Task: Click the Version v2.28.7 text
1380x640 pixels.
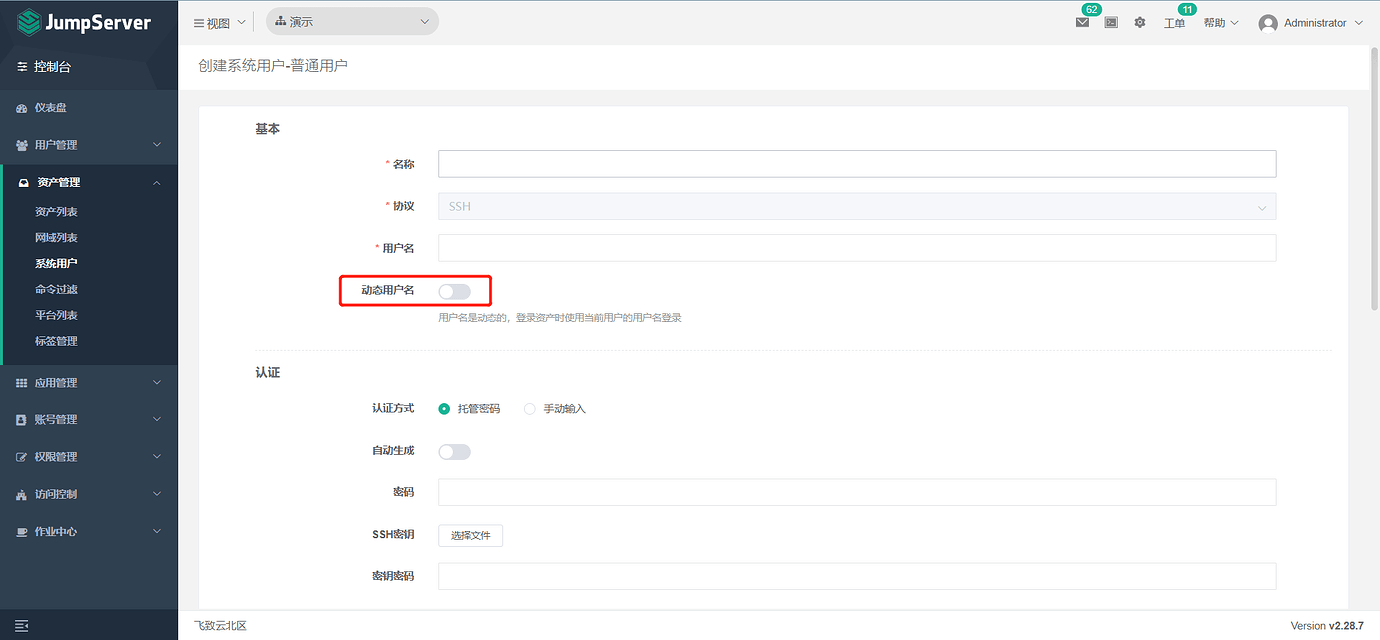Action: 1327,626
